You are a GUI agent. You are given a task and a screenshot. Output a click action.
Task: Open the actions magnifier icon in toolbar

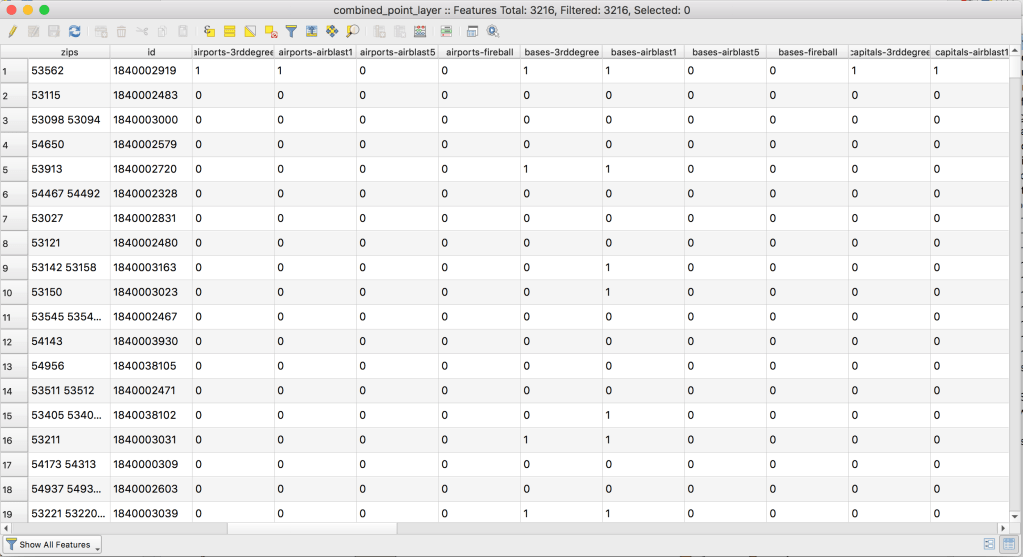coord(493,32)
